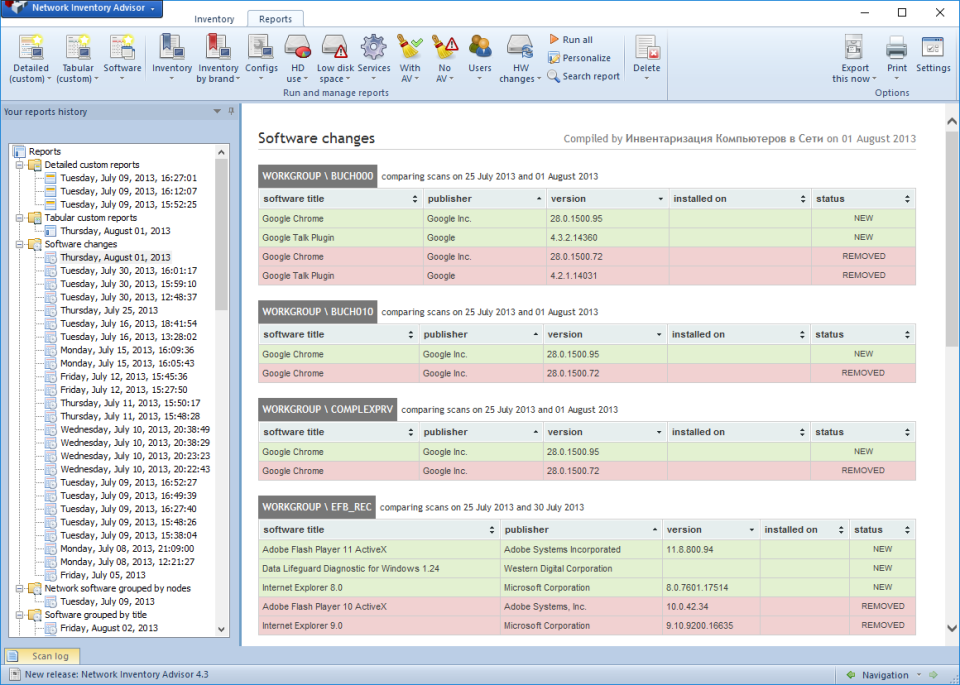960x685 pixels.
Task: Click Data Lifeguard Diagnostic for Windows 1.24
Action: click(x=351, y=569)
